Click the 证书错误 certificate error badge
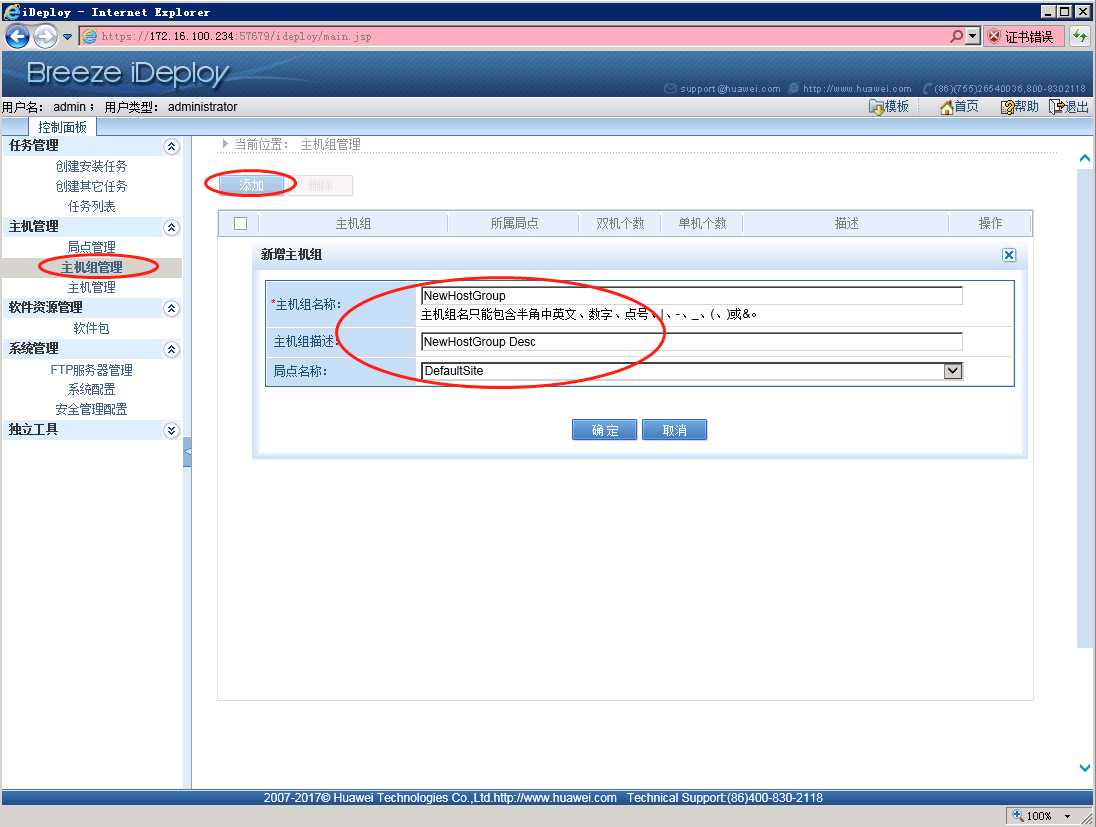 click(1024, 36)
